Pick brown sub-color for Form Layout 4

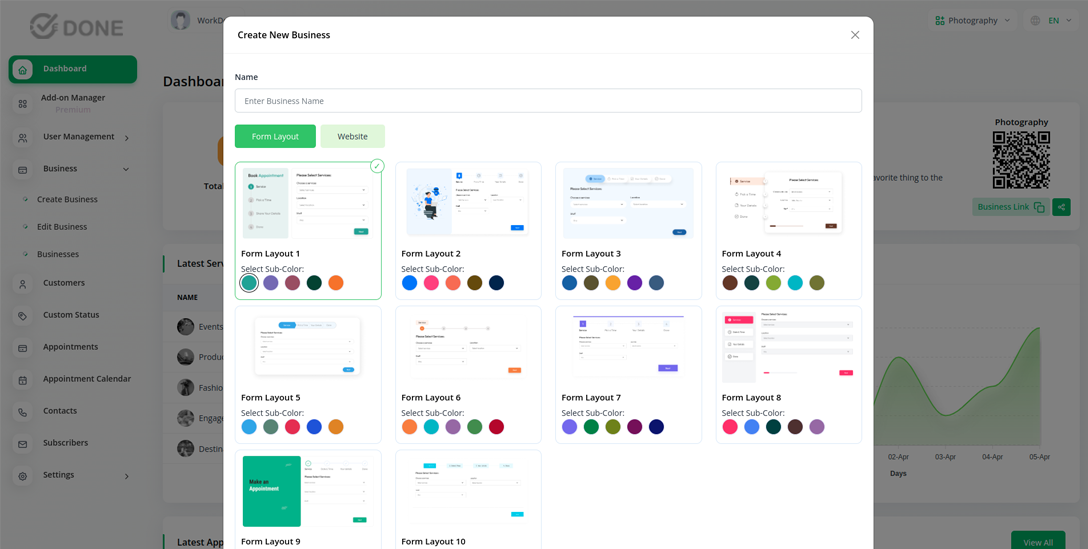click(x=730, y=282)
